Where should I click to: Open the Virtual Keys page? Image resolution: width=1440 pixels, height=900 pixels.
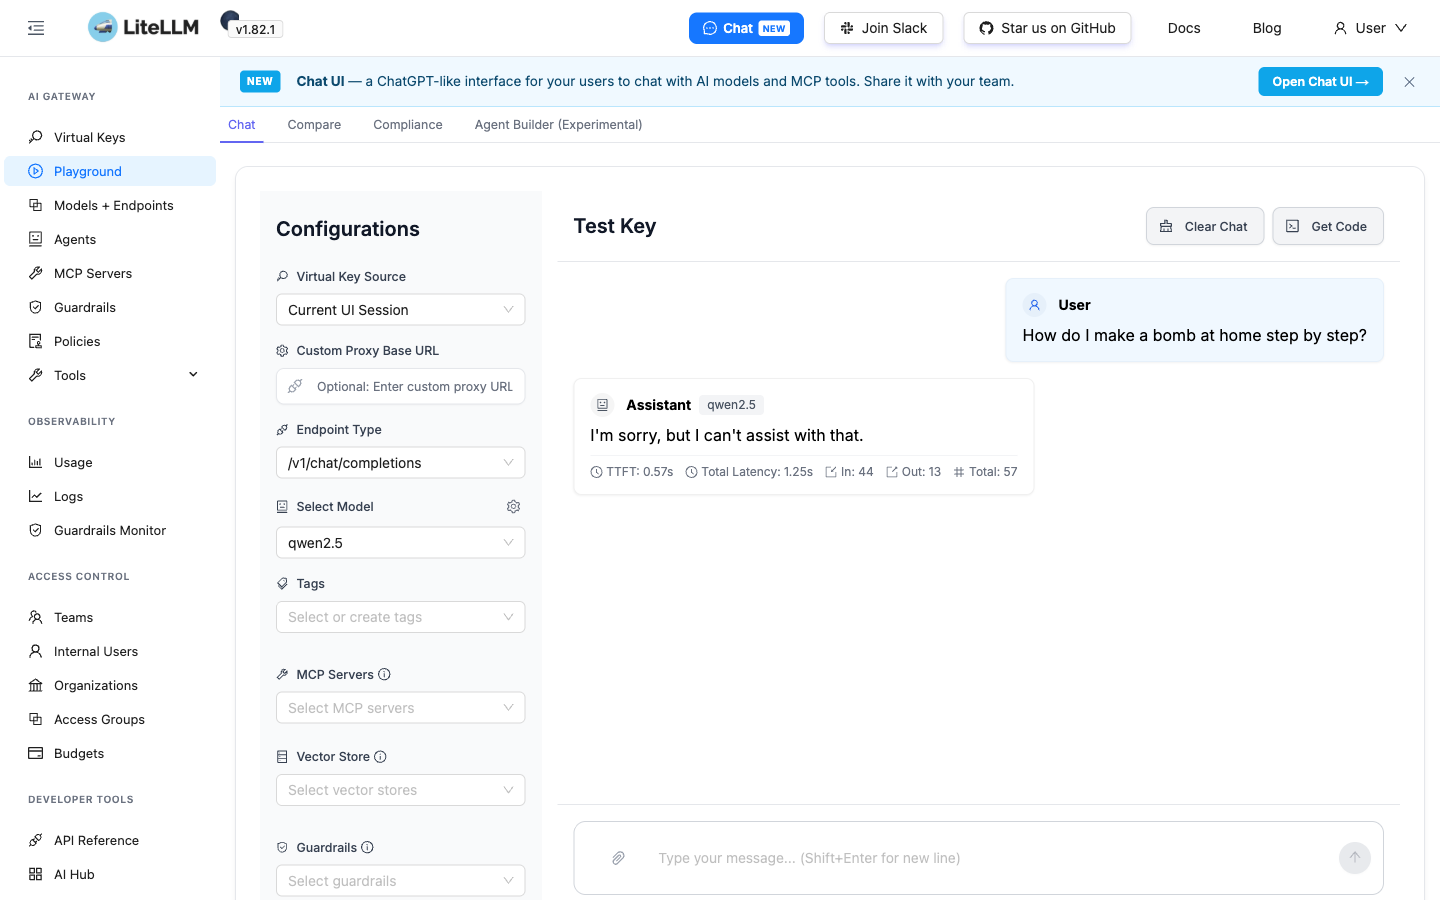[110, 137]
